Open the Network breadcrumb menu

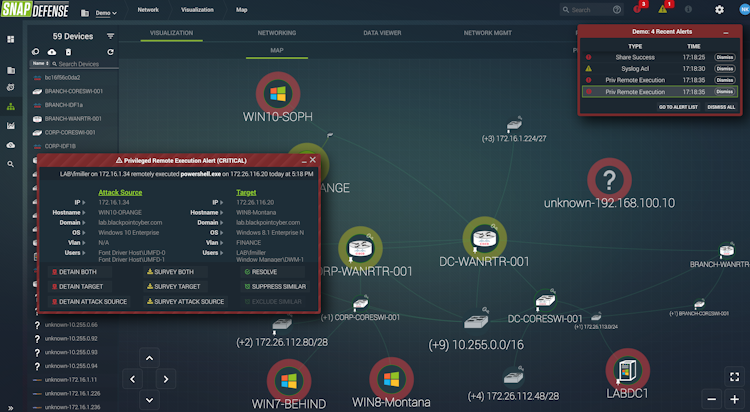pos(148,10)
